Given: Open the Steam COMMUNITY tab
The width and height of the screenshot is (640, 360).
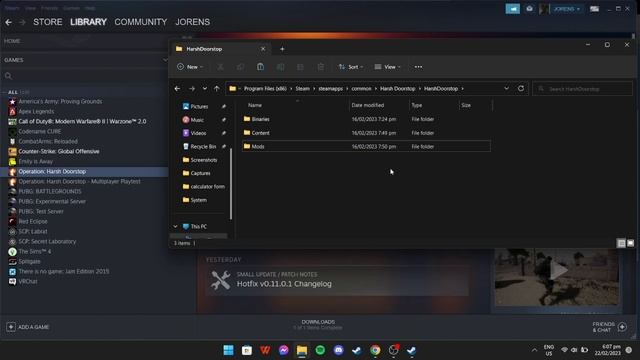Looking at the screenshot, I should [x=140, y=22].
